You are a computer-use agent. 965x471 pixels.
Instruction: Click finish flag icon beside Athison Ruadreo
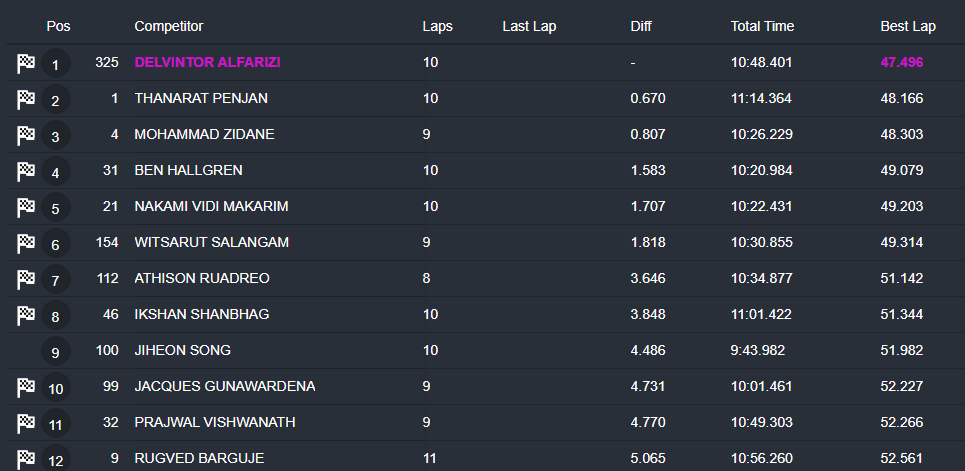[x=26, y=280]
